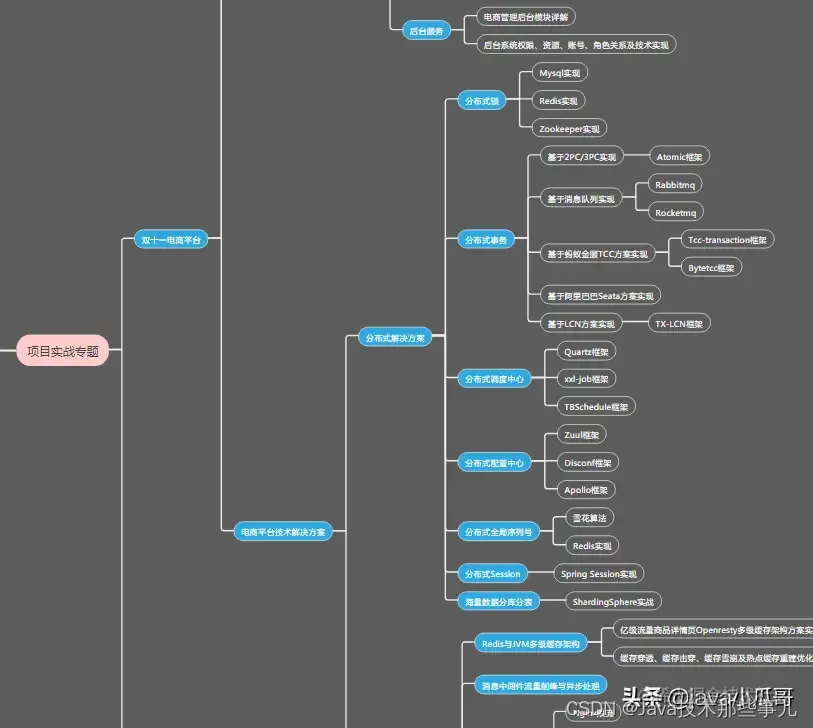Screen dimensions: 813x728
Task: Select the 分布式锁 node
Action: pos(482,101)
